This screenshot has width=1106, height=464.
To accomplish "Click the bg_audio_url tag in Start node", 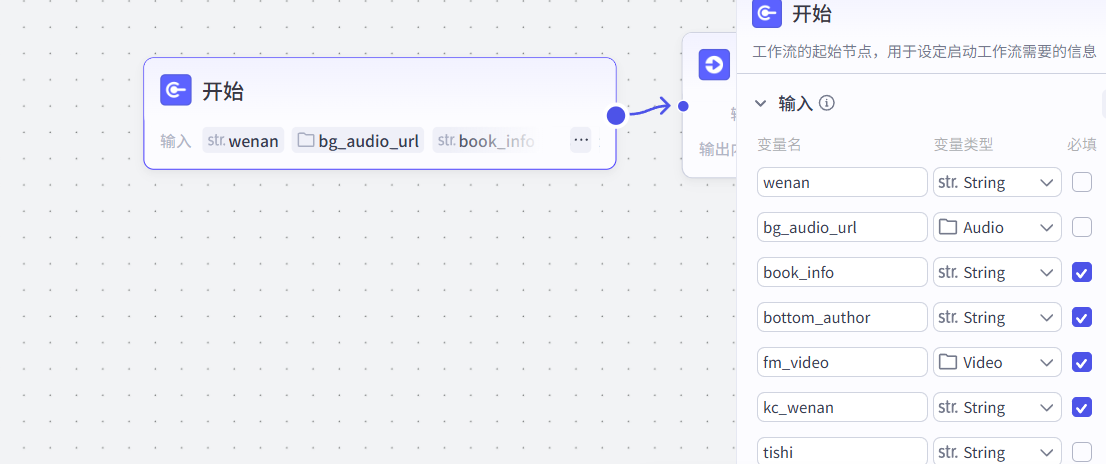I will [358, 141].
